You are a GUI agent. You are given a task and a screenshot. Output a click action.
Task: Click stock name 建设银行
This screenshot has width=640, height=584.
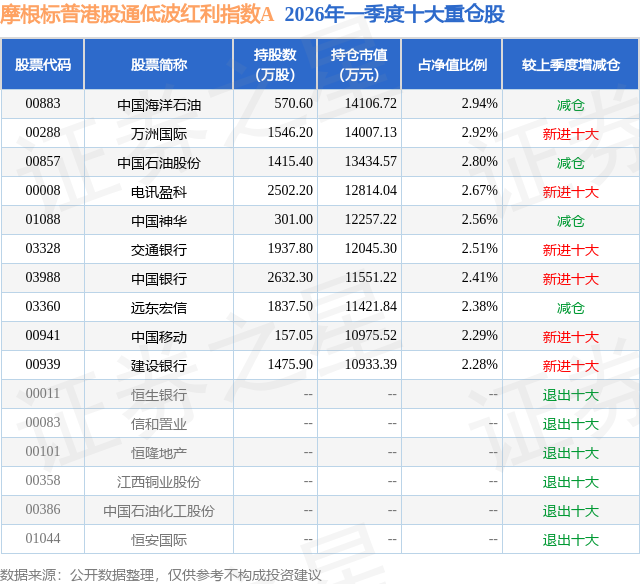tap(159, 366)
